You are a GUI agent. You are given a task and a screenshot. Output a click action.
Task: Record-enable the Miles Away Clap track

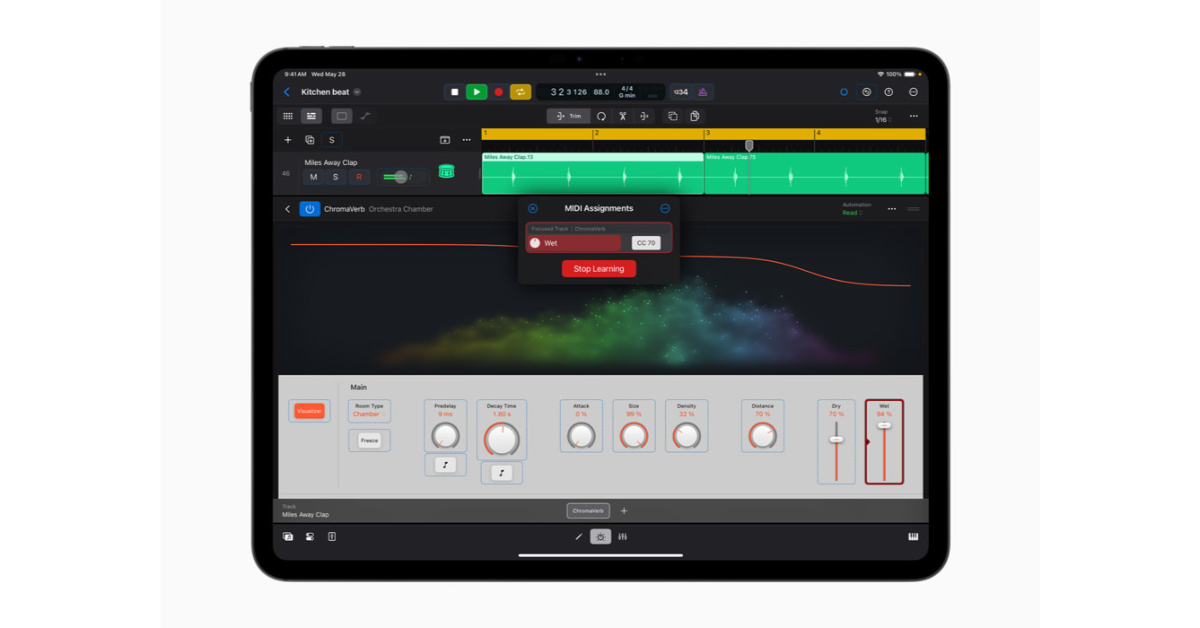(x=359, y=177)
